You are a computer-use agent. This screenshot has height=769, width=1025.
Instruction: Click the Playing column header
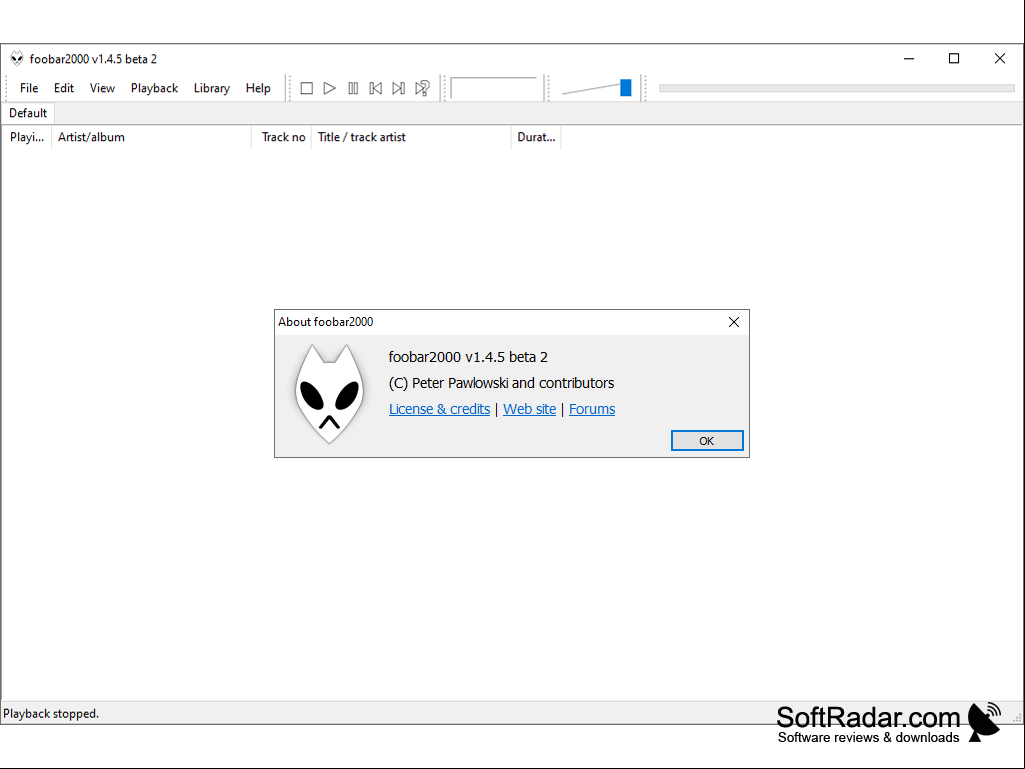(x=27, y=137)
